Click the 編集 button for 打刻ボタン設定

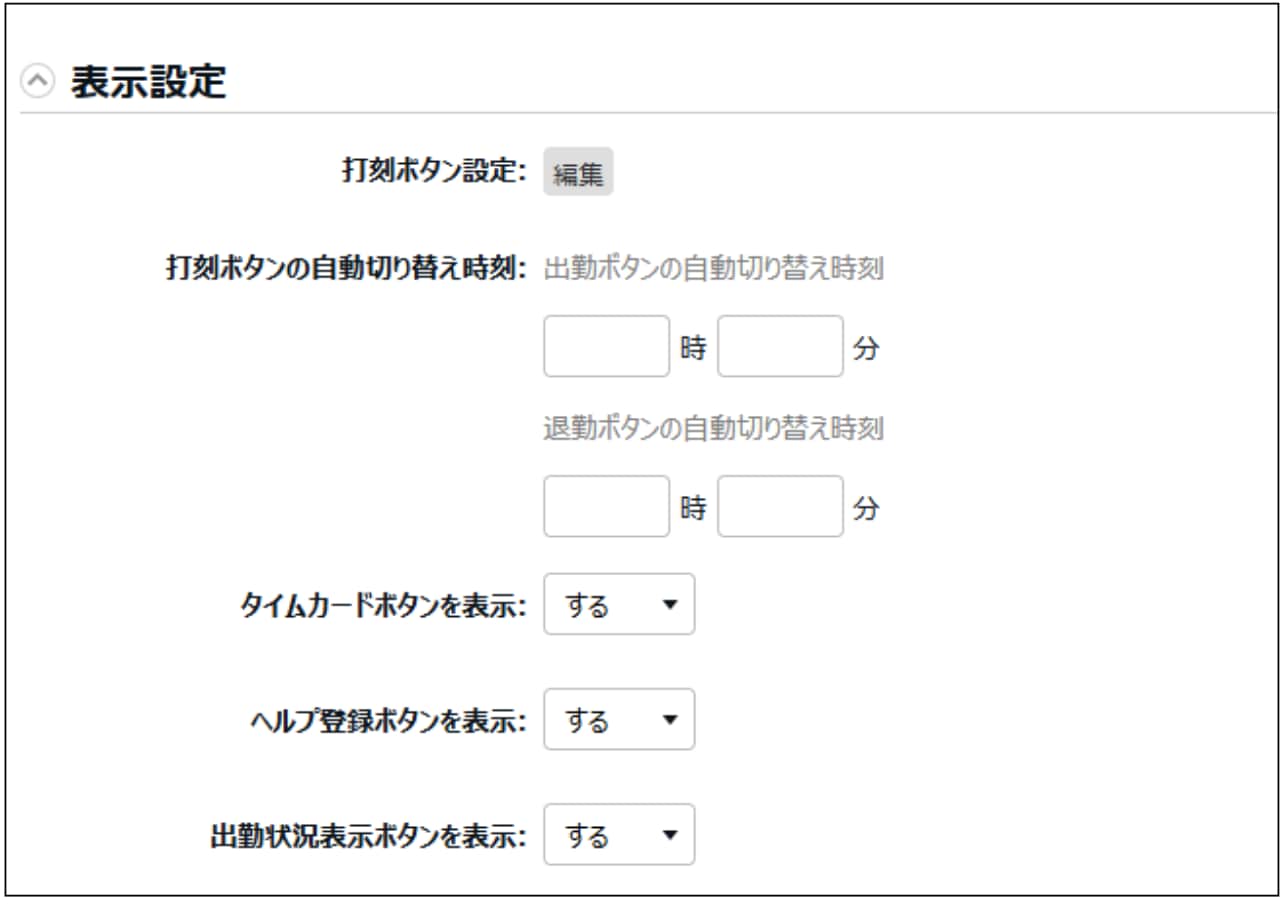coord(578,173)
